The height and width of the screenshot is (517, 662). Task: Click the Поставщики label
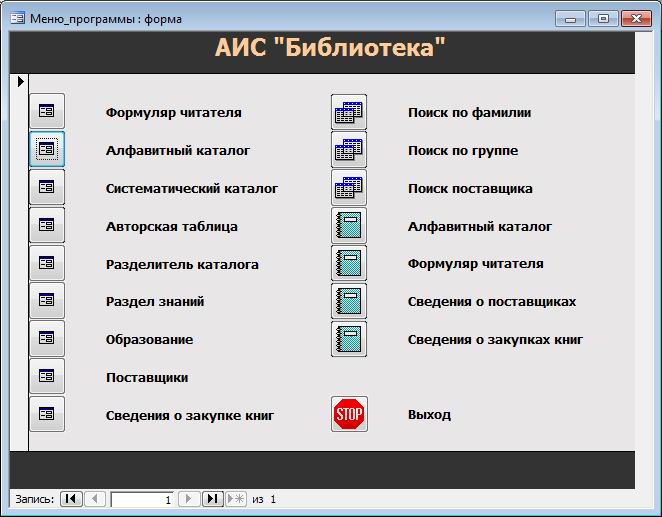(x=147, y=377)
